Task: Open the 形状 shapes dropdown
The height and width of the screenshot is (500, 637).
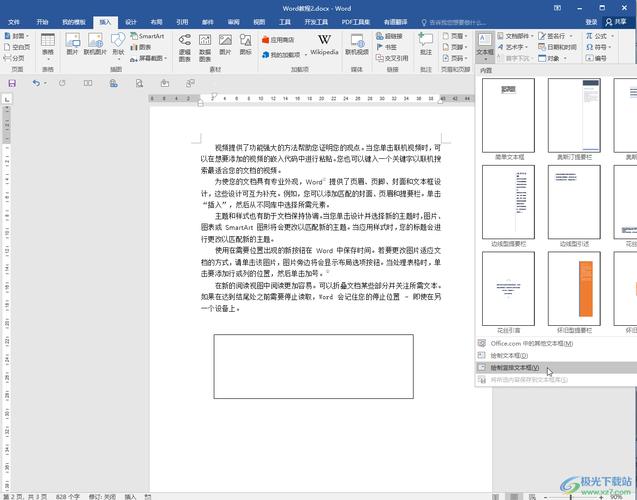Action: pyautogui.click(x=118, y=46)
